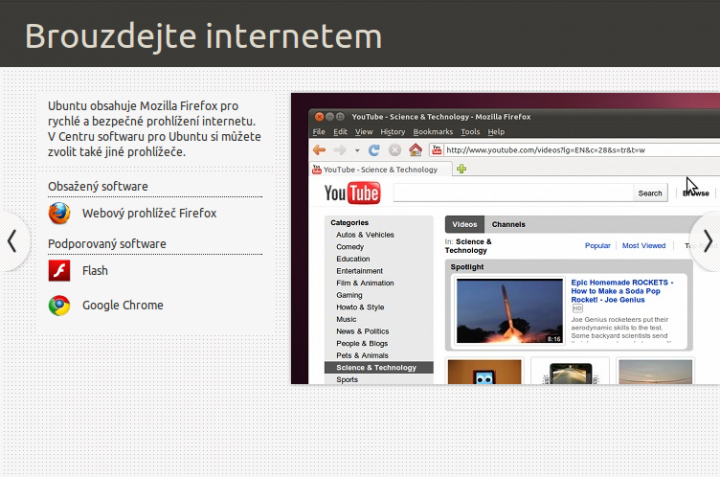This screenshot has width=720, height=477.
Task: Select Music category
Action: 346,319
